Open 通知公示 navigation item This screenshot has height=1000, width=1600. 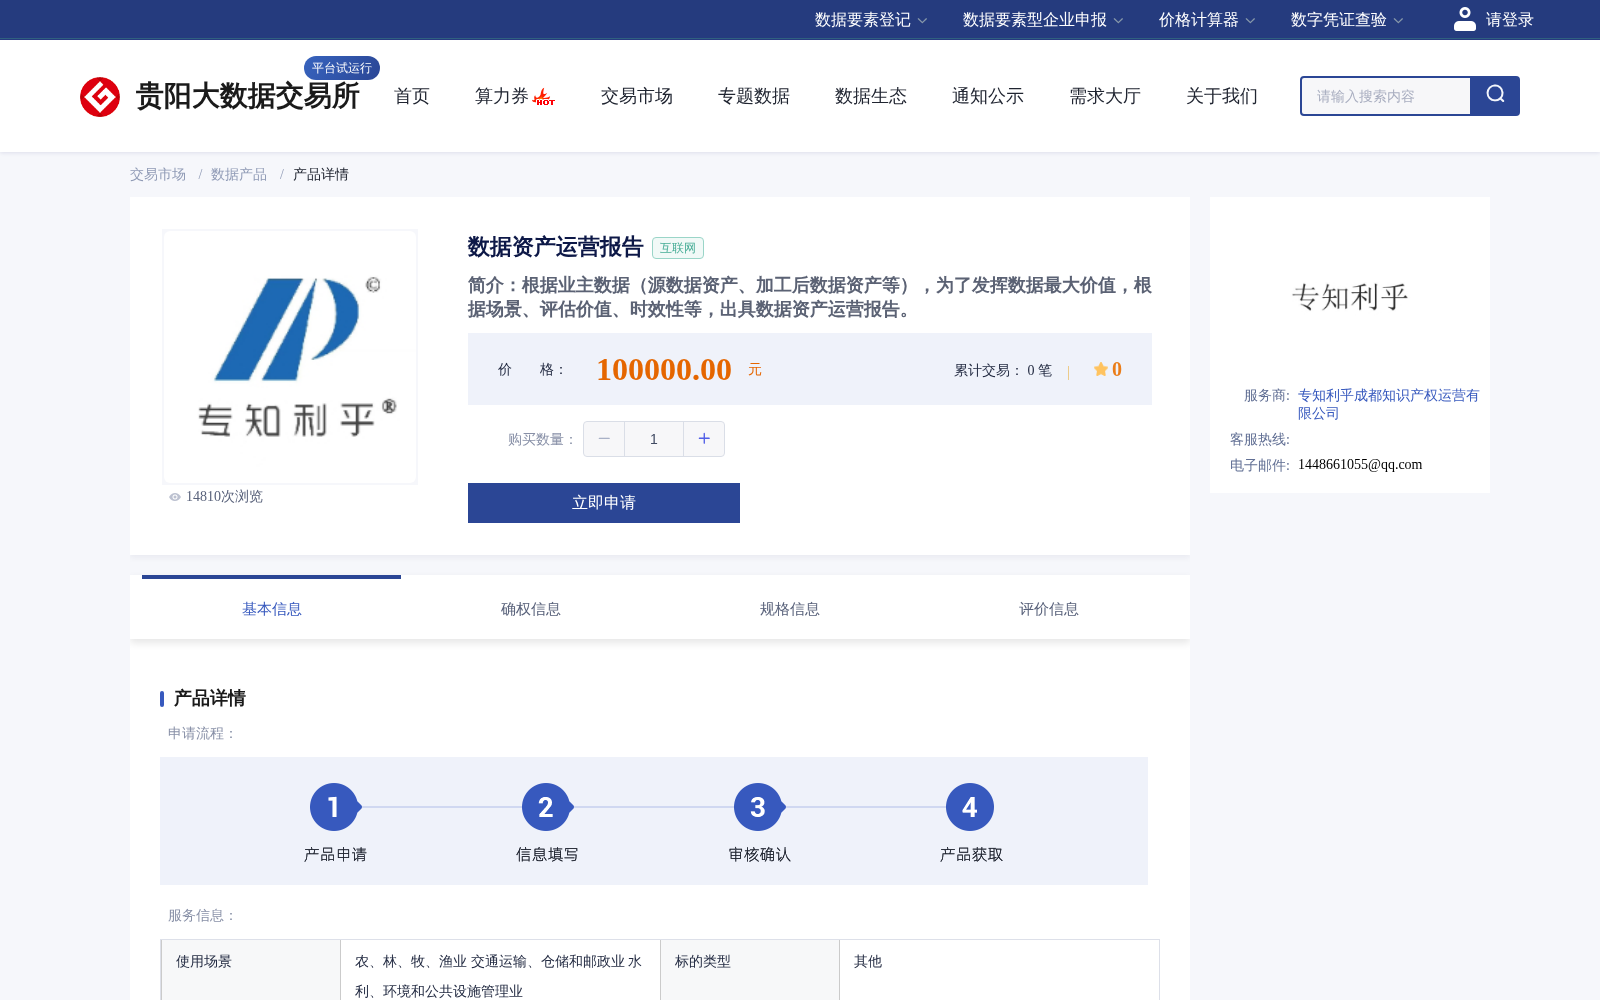pos(988,96)
